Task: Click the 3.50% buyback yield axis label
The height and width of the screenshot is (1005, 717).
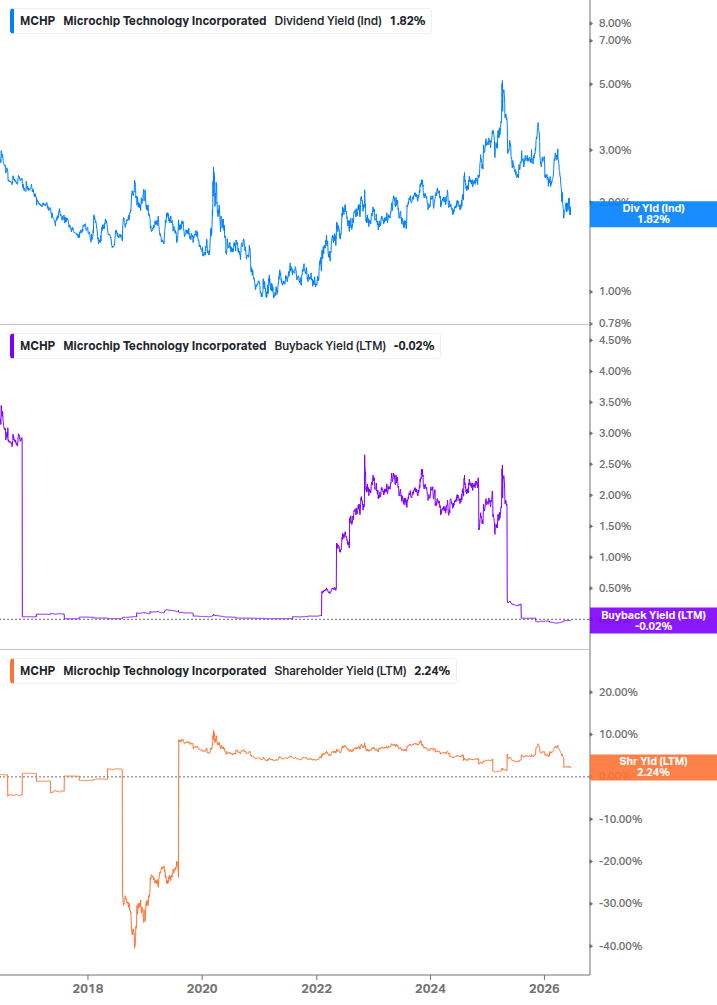Action: click(615, 403)
